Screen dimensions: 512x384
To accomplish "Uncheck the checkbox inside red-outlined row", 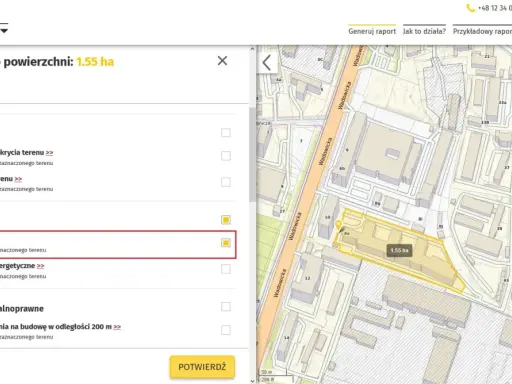I will (226, 243).
